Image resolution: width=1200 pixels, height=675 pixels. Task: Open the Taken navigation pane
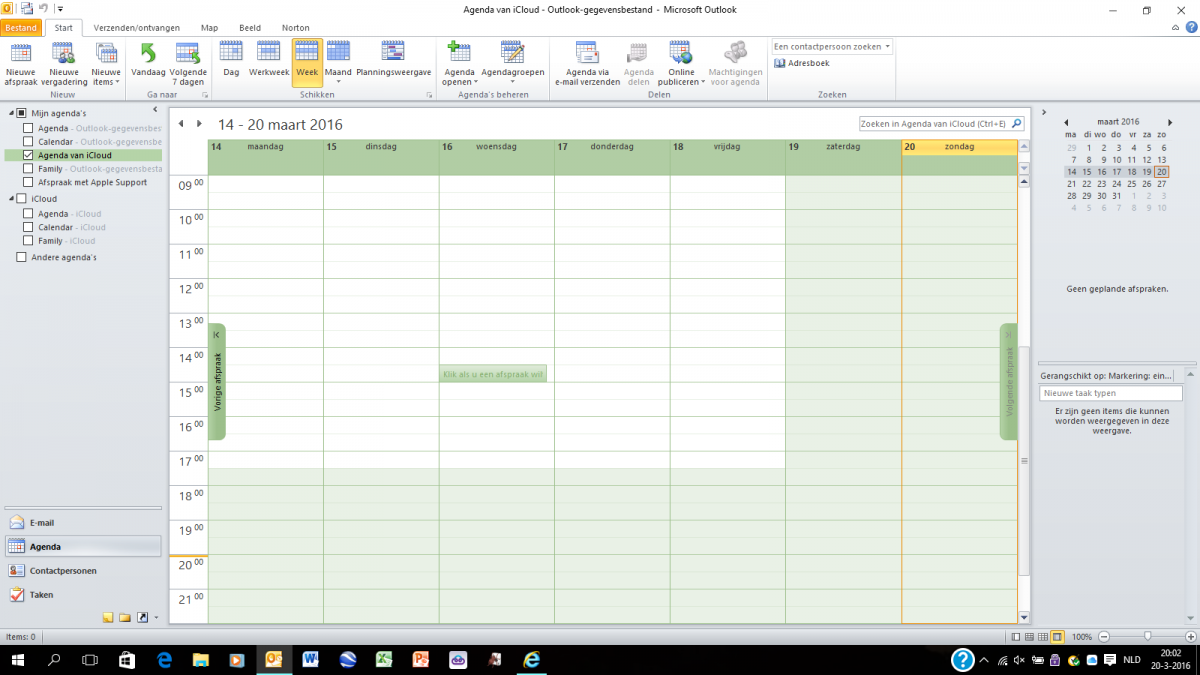(82, 594)
